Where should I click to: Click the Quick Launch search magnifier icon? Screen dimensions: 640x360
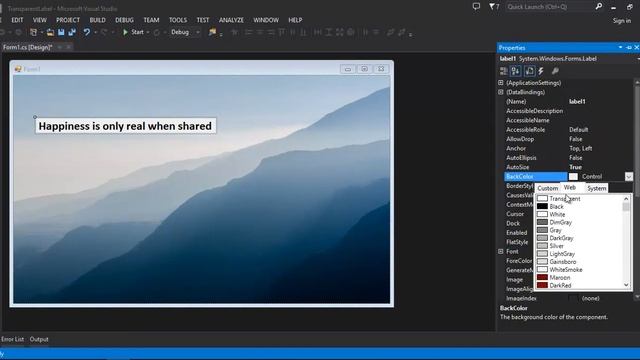point(599,7)
